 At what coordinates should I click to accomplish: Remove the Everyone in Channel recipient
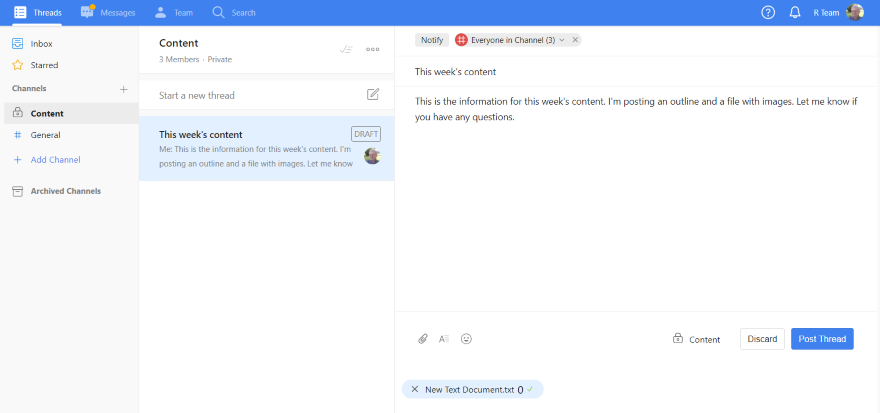coord(575,40)
